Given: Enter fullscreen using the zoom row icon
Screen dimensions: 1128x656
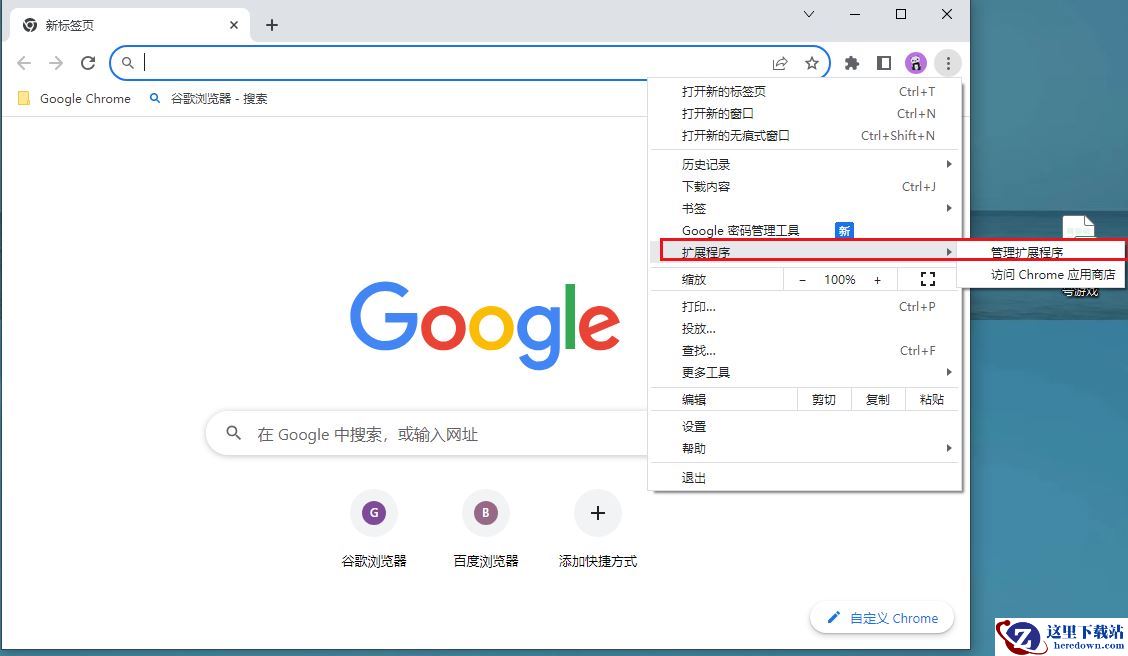Looking at the screenshot, I should point(927,280).
